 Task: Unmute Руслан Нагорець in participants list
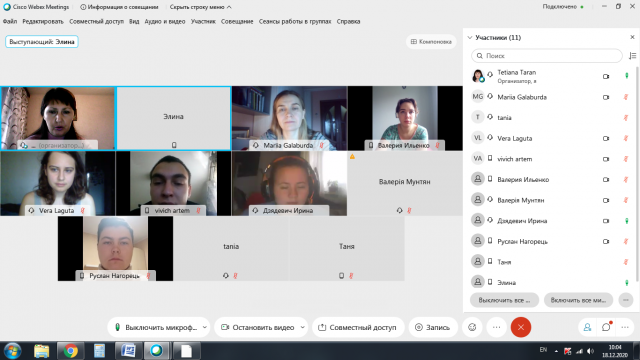coord(626,241)
